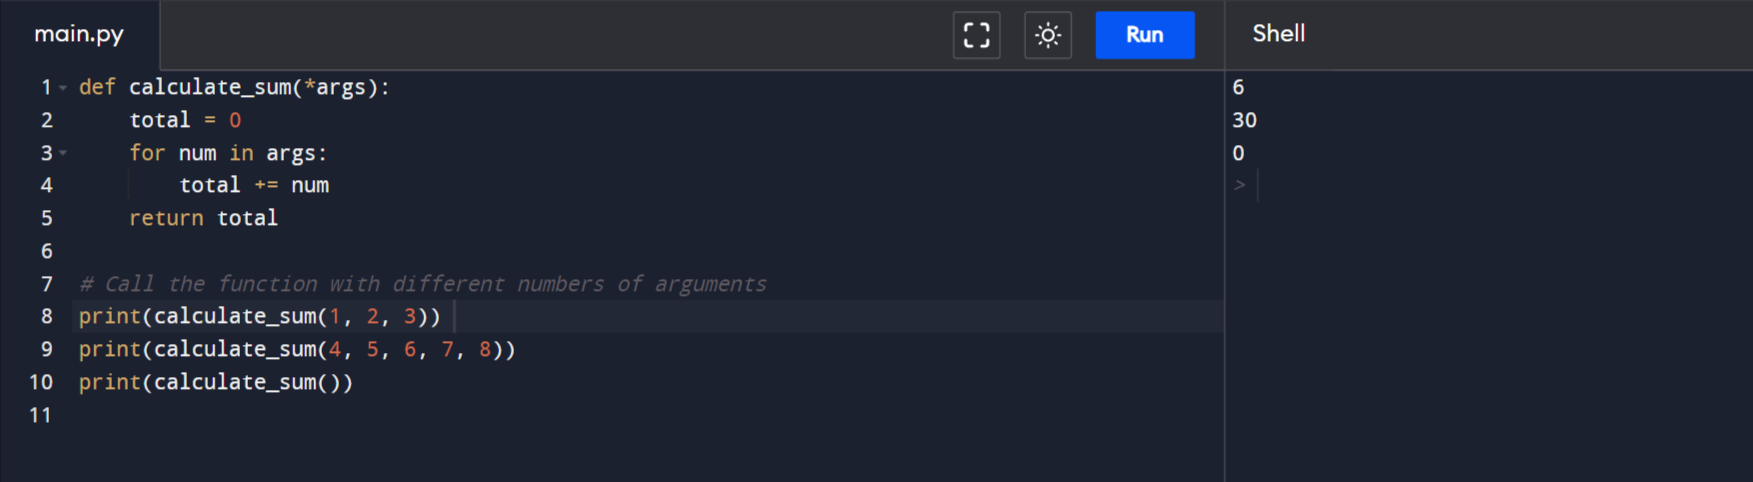Switch to light theme using sun icon
The image size is (1753, 482).
coord(1047,35)
